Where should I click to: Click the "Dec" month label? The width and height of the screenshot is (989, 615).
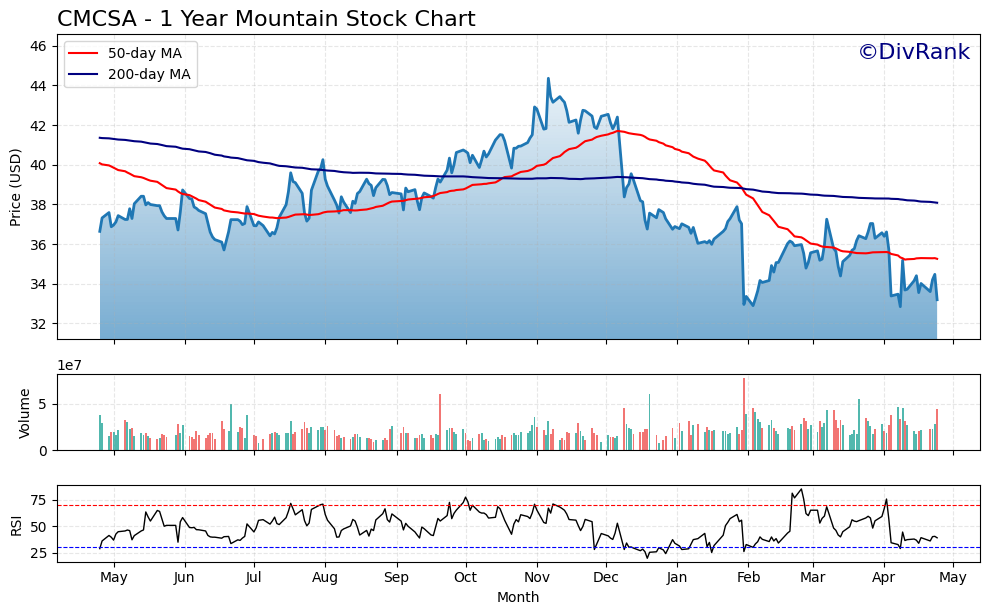[x=606, y=577]
